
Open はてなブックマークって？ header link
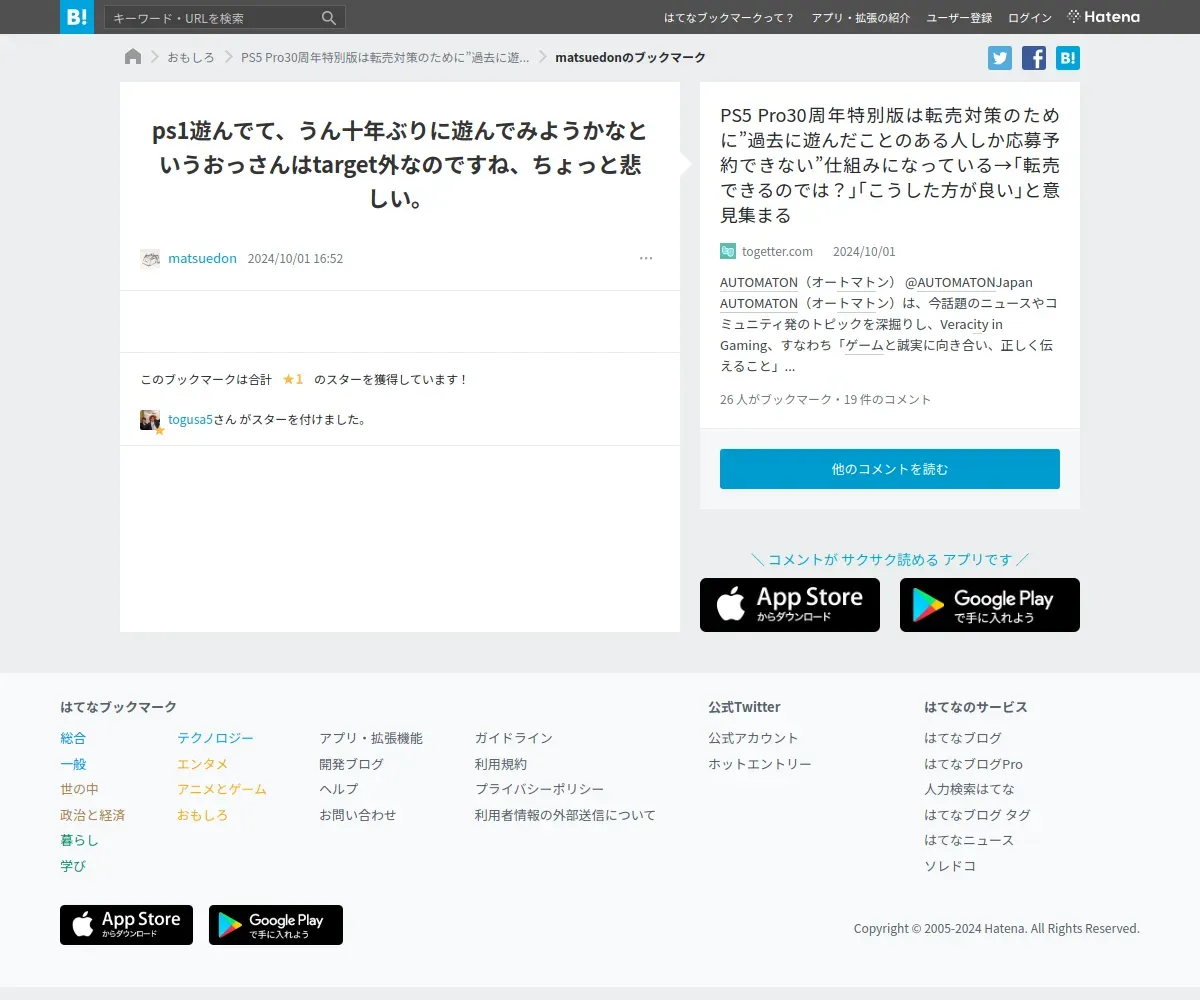click(729, 18)
